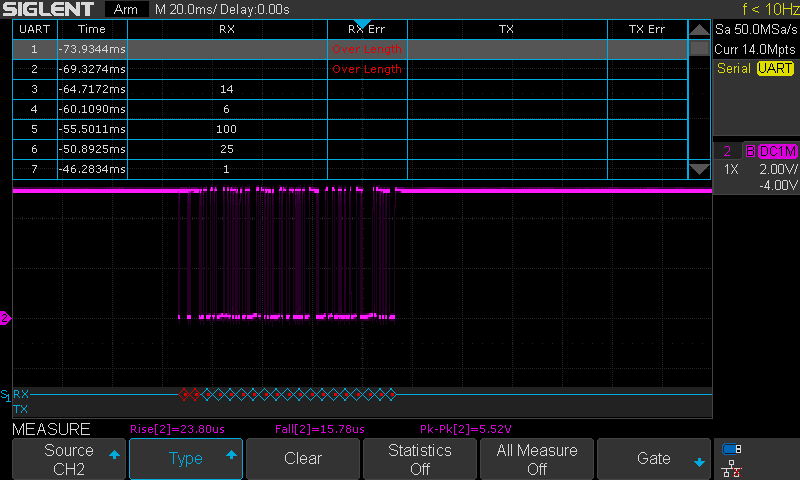Click the blue trigger position marker
The height and width of the screenshot is (480, 800).
(362, 23)
